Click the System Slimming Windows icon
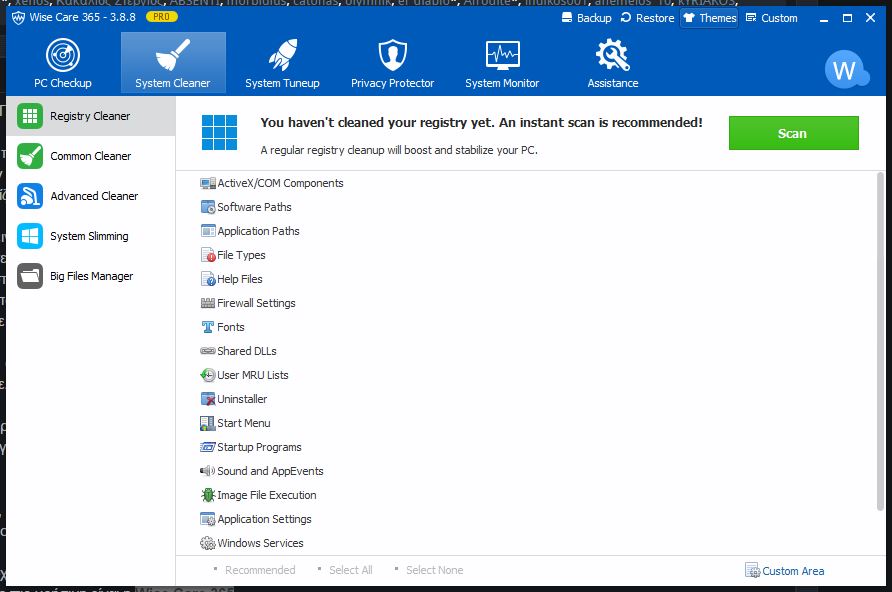 pyautogui.click(x=30, y=236)
